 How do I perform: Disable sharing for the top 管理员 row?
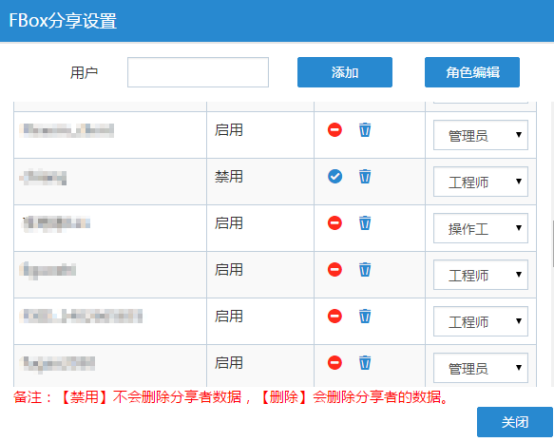coord(335,130)
